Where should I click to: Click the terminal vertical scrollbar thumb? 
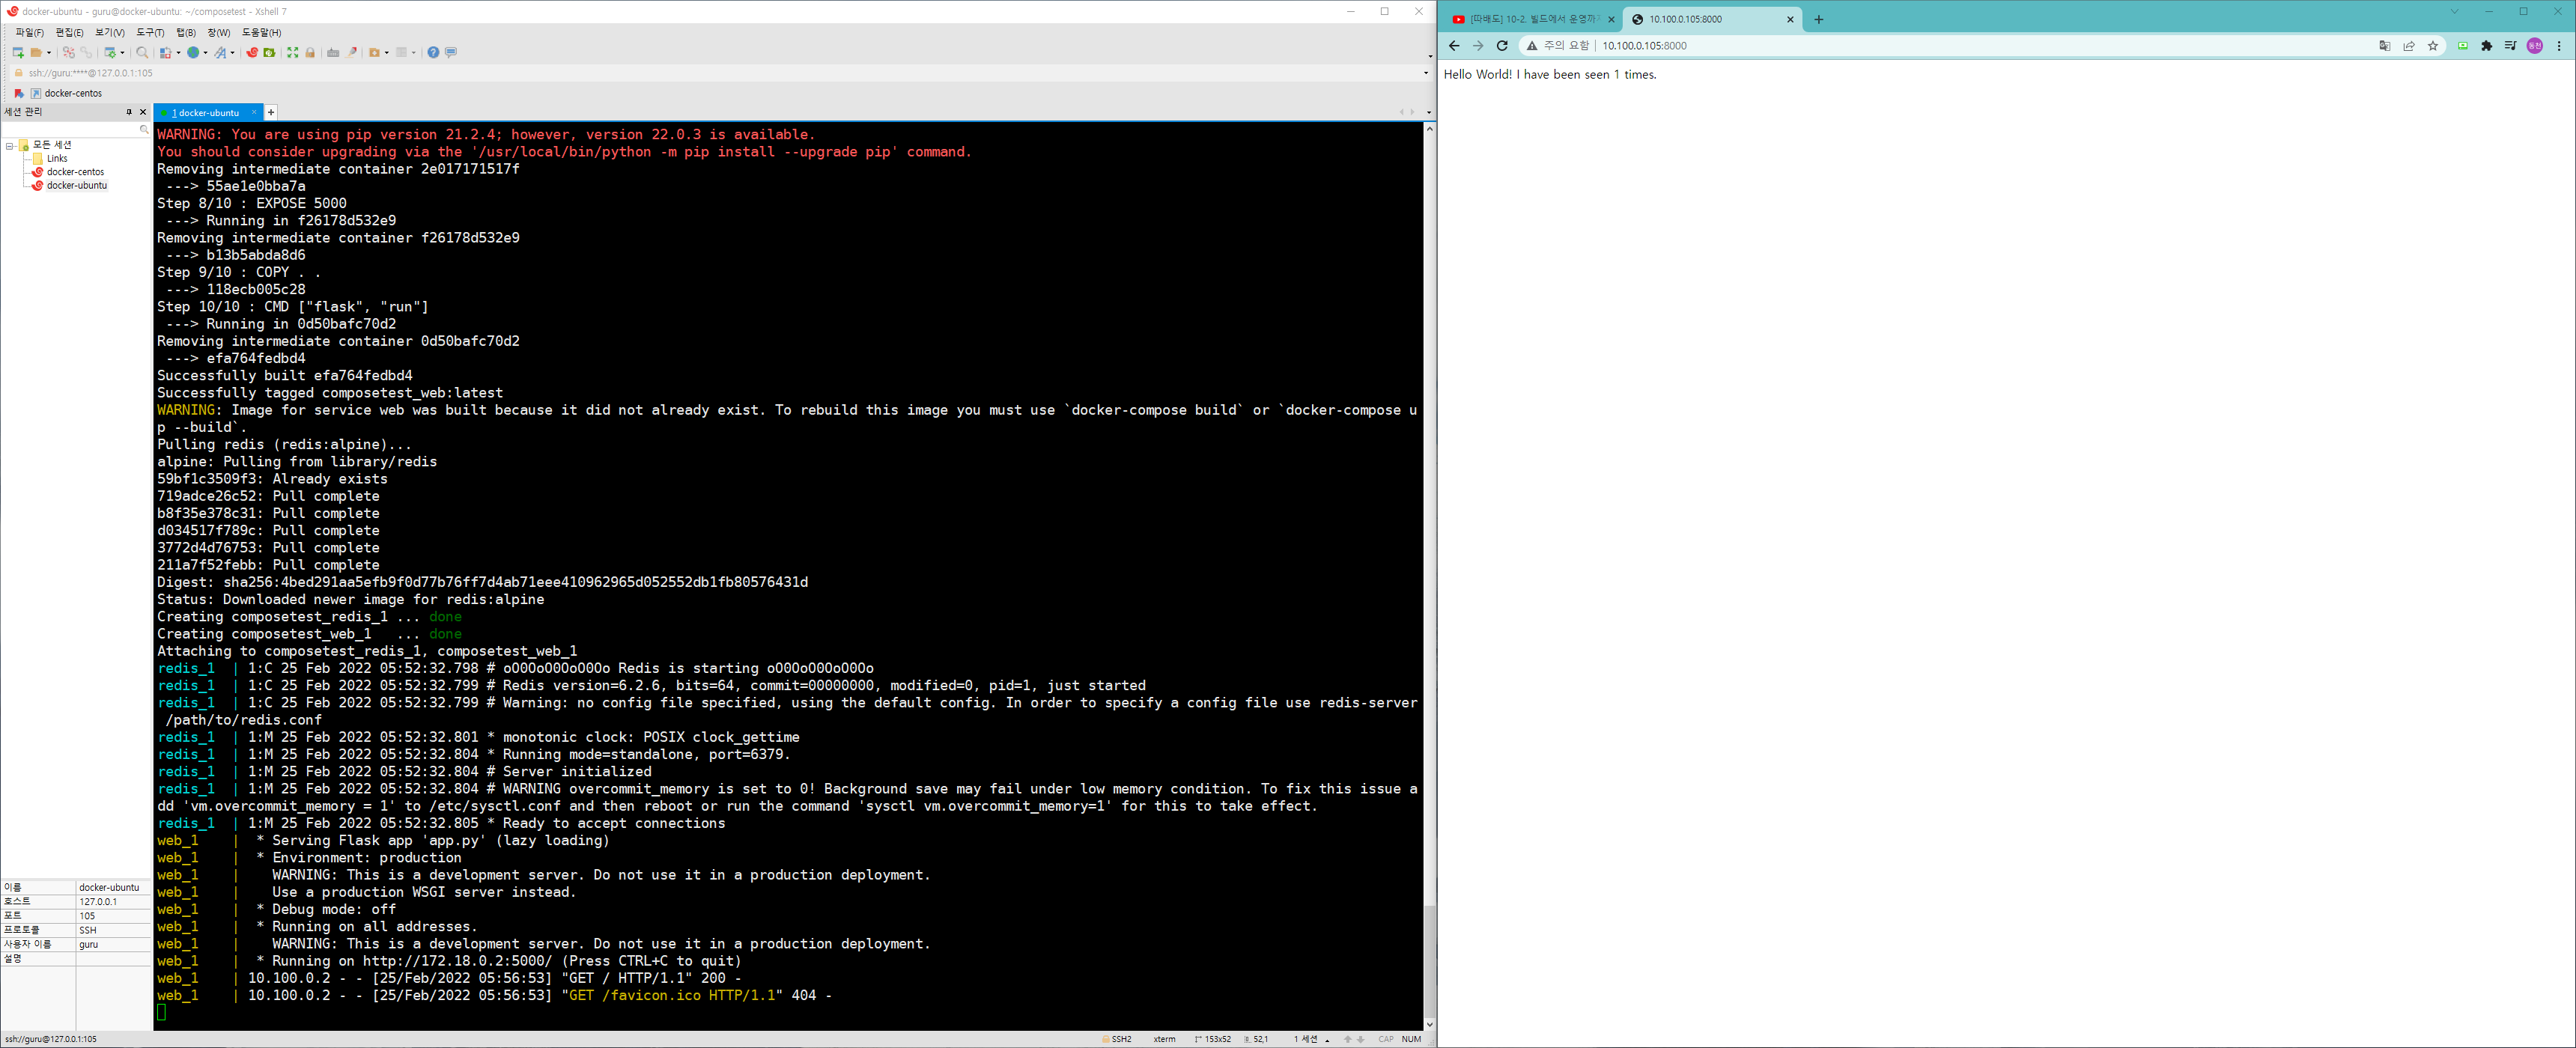coord(1429,961)
